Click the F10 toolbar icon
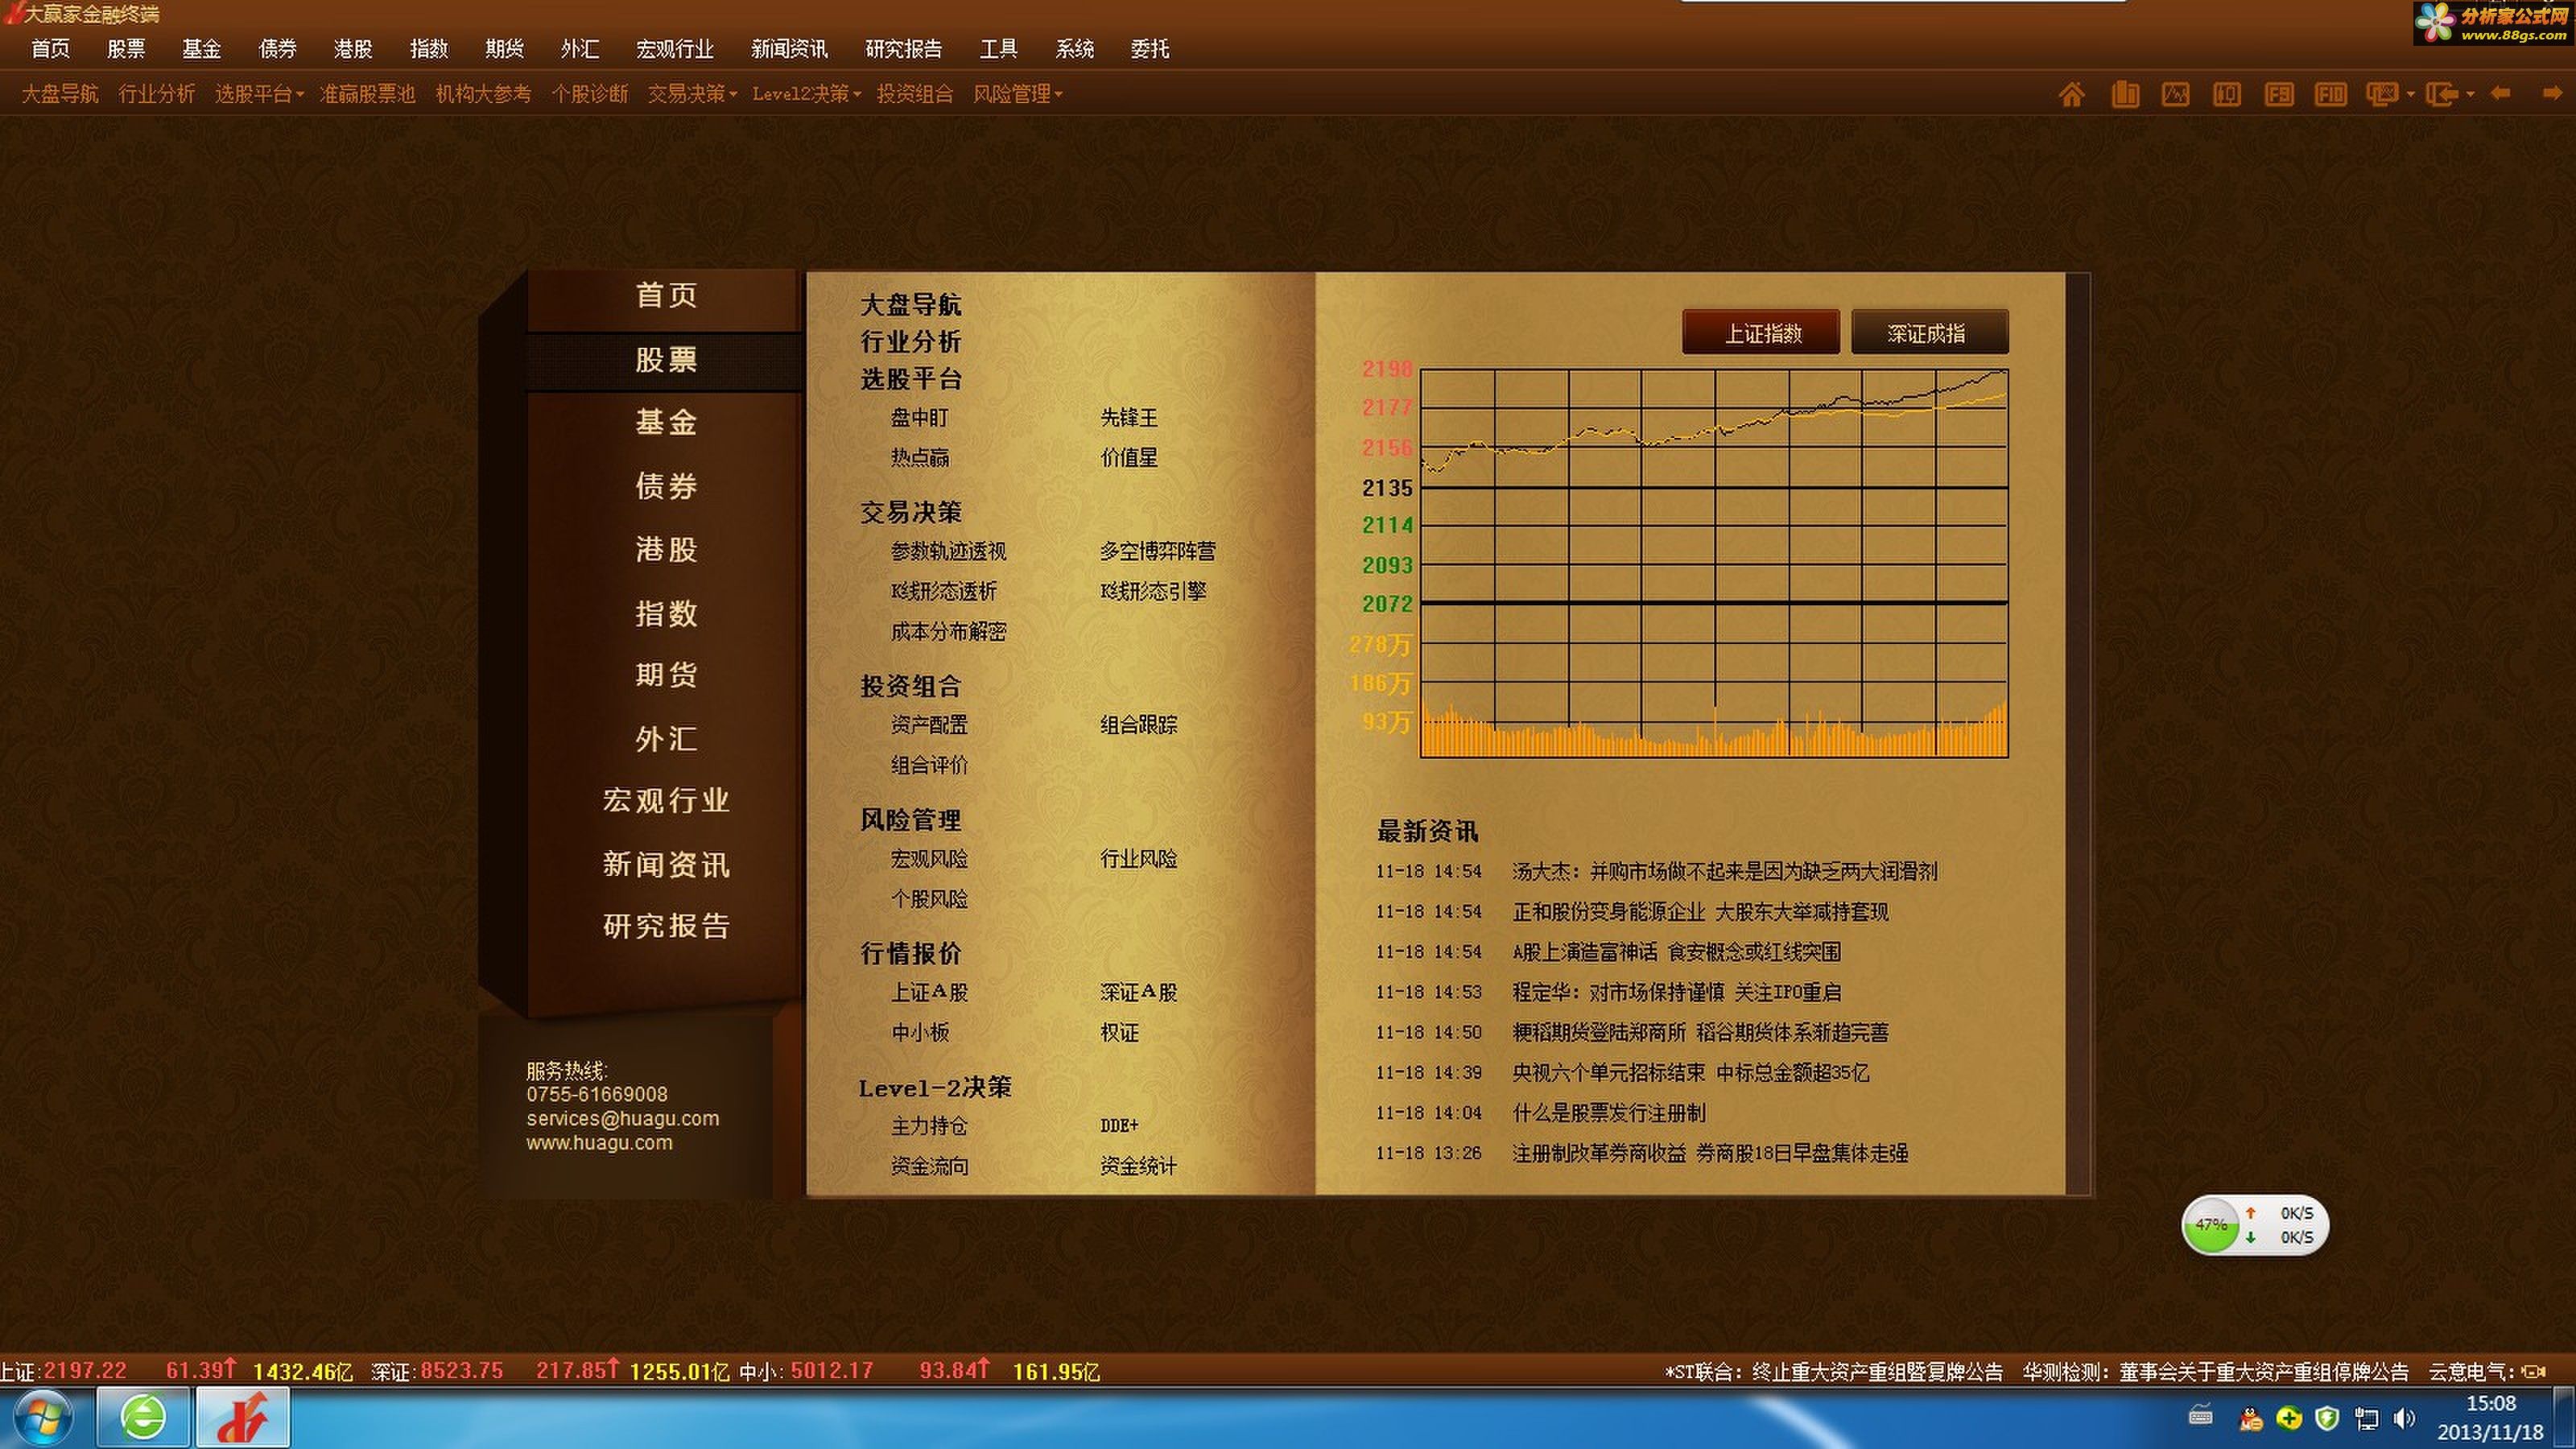 [x=2330, y=94]
